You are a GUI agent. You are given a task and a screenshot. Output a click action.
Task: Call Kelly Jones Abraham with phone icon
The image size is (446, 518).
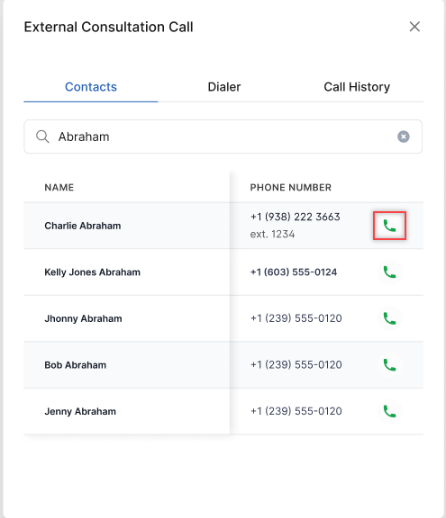pos(389,272)
